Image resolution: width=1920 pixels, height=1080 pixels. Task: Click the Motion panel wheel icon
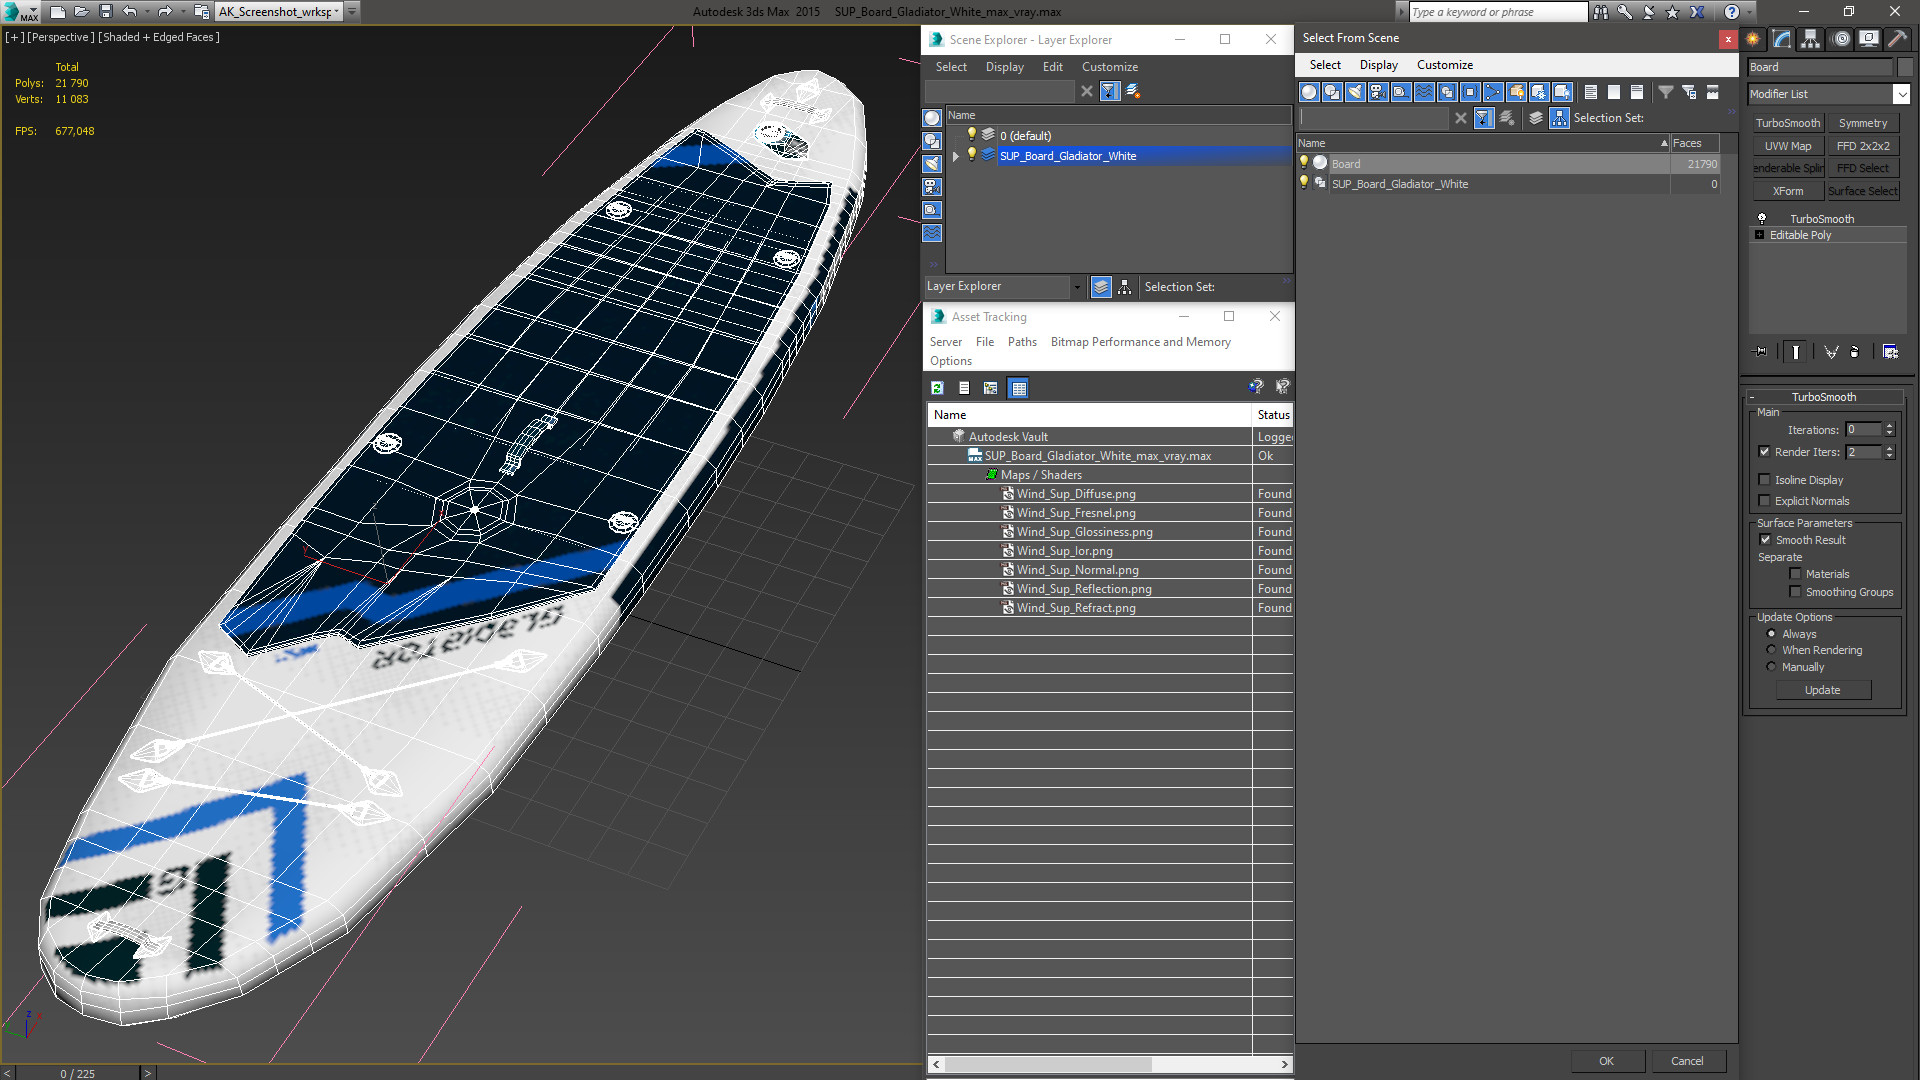pyautogui.click(x=1841, y=39)
